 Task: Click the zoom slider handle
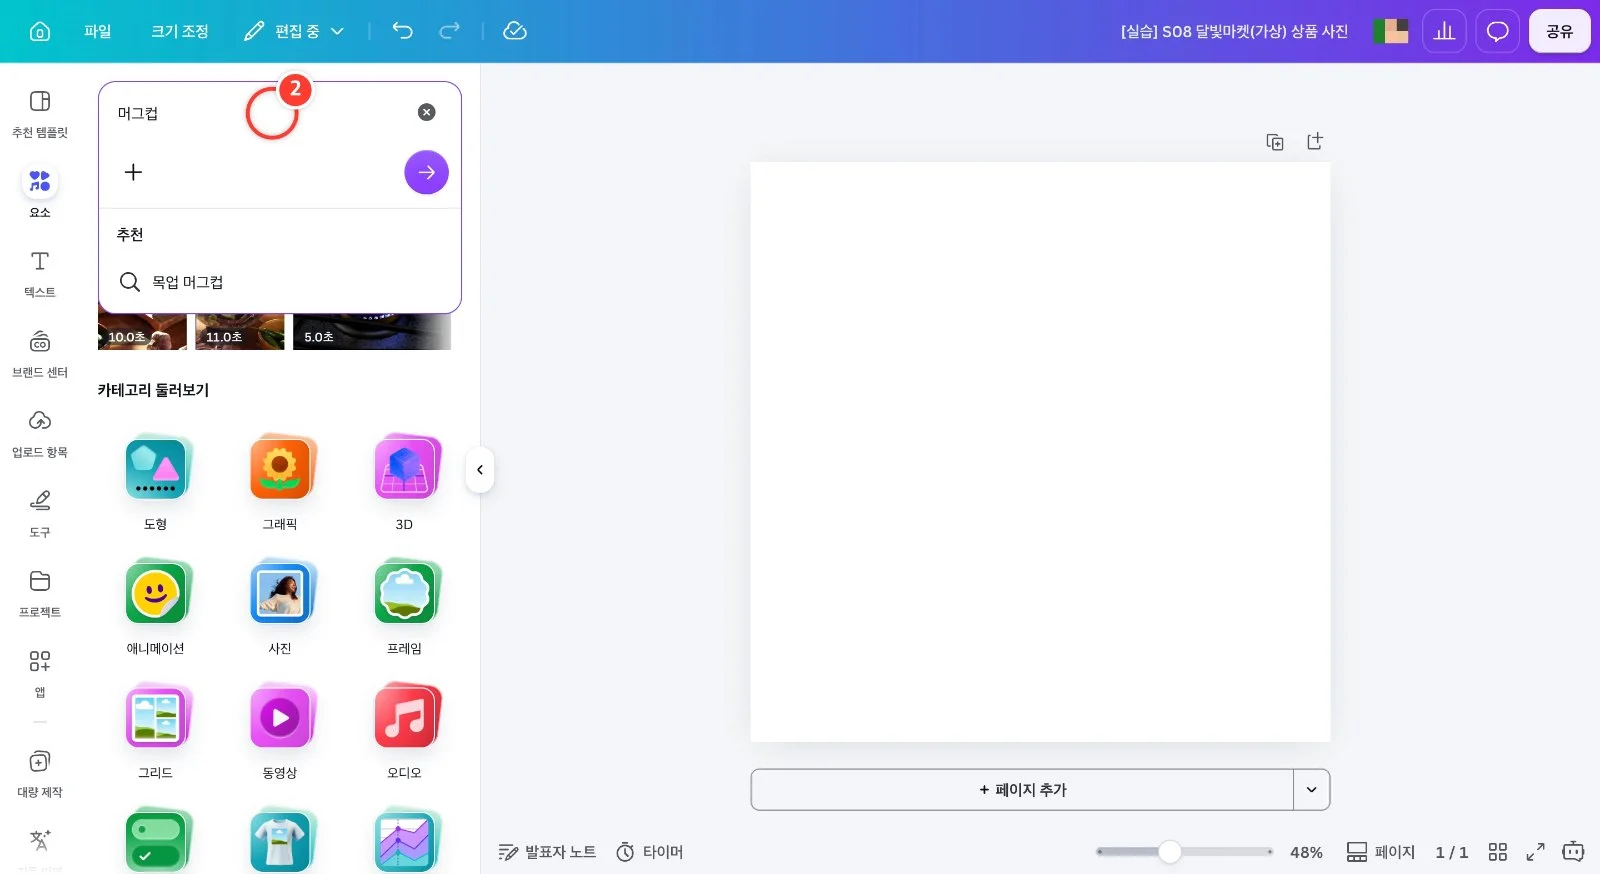click(1170, 852)
